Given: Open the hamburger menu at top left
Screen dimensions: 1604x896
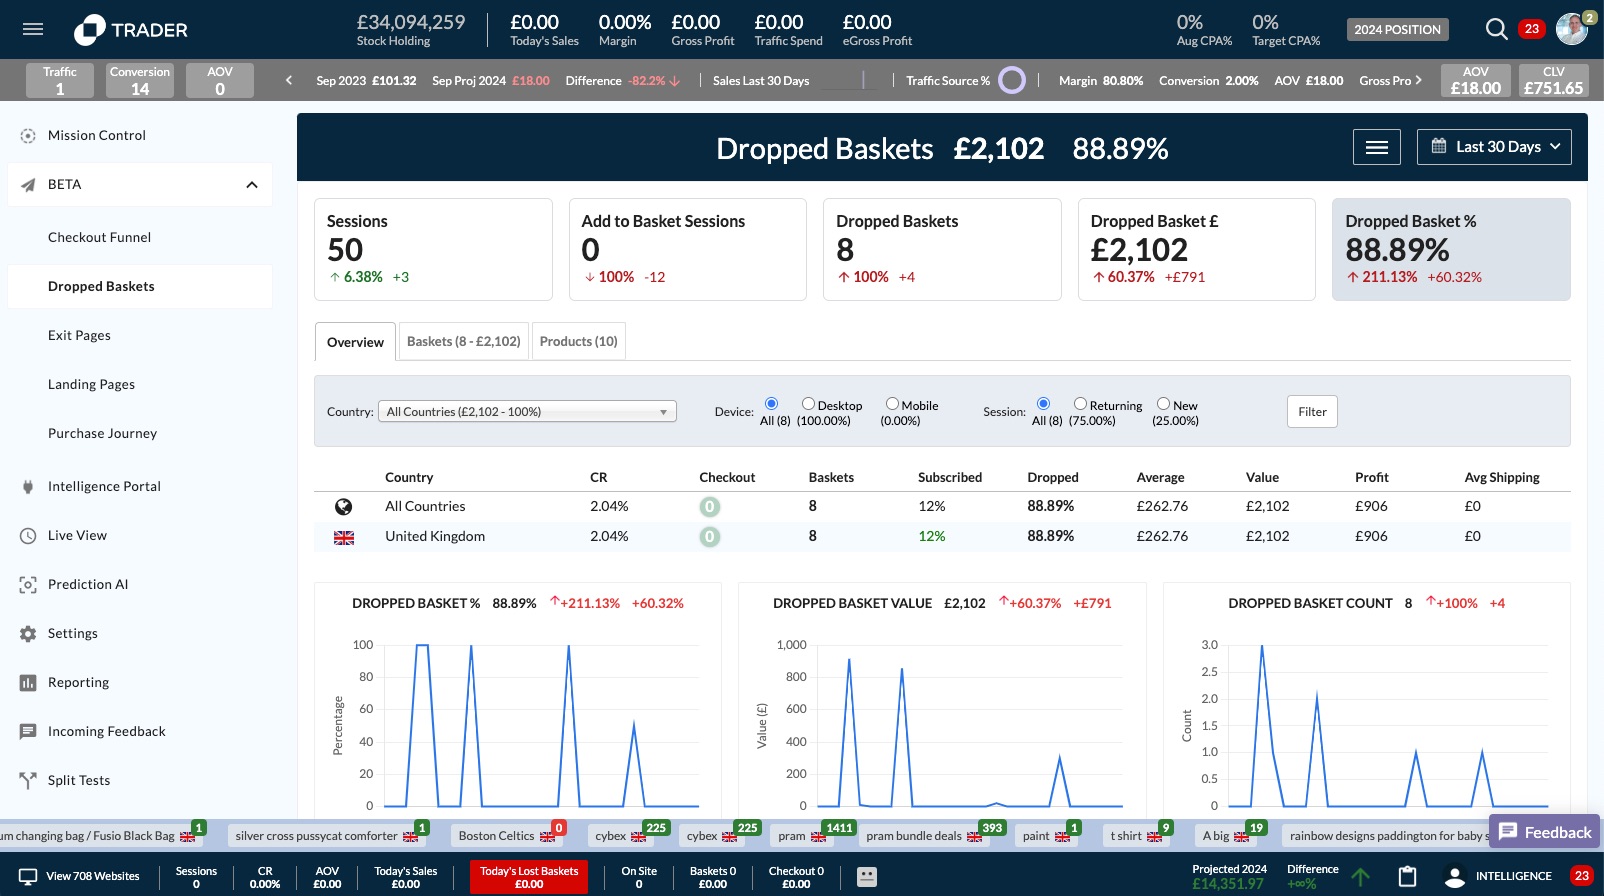Looking at the screenshot, I should (33, 29).
